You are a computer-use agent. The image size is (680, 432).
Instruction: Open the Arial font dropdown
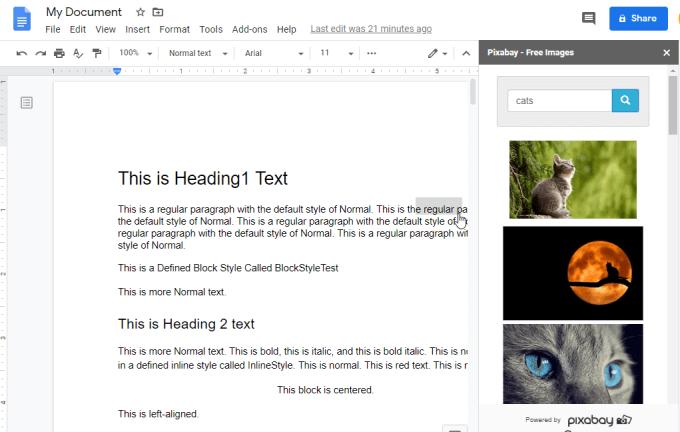click(273, 53)
